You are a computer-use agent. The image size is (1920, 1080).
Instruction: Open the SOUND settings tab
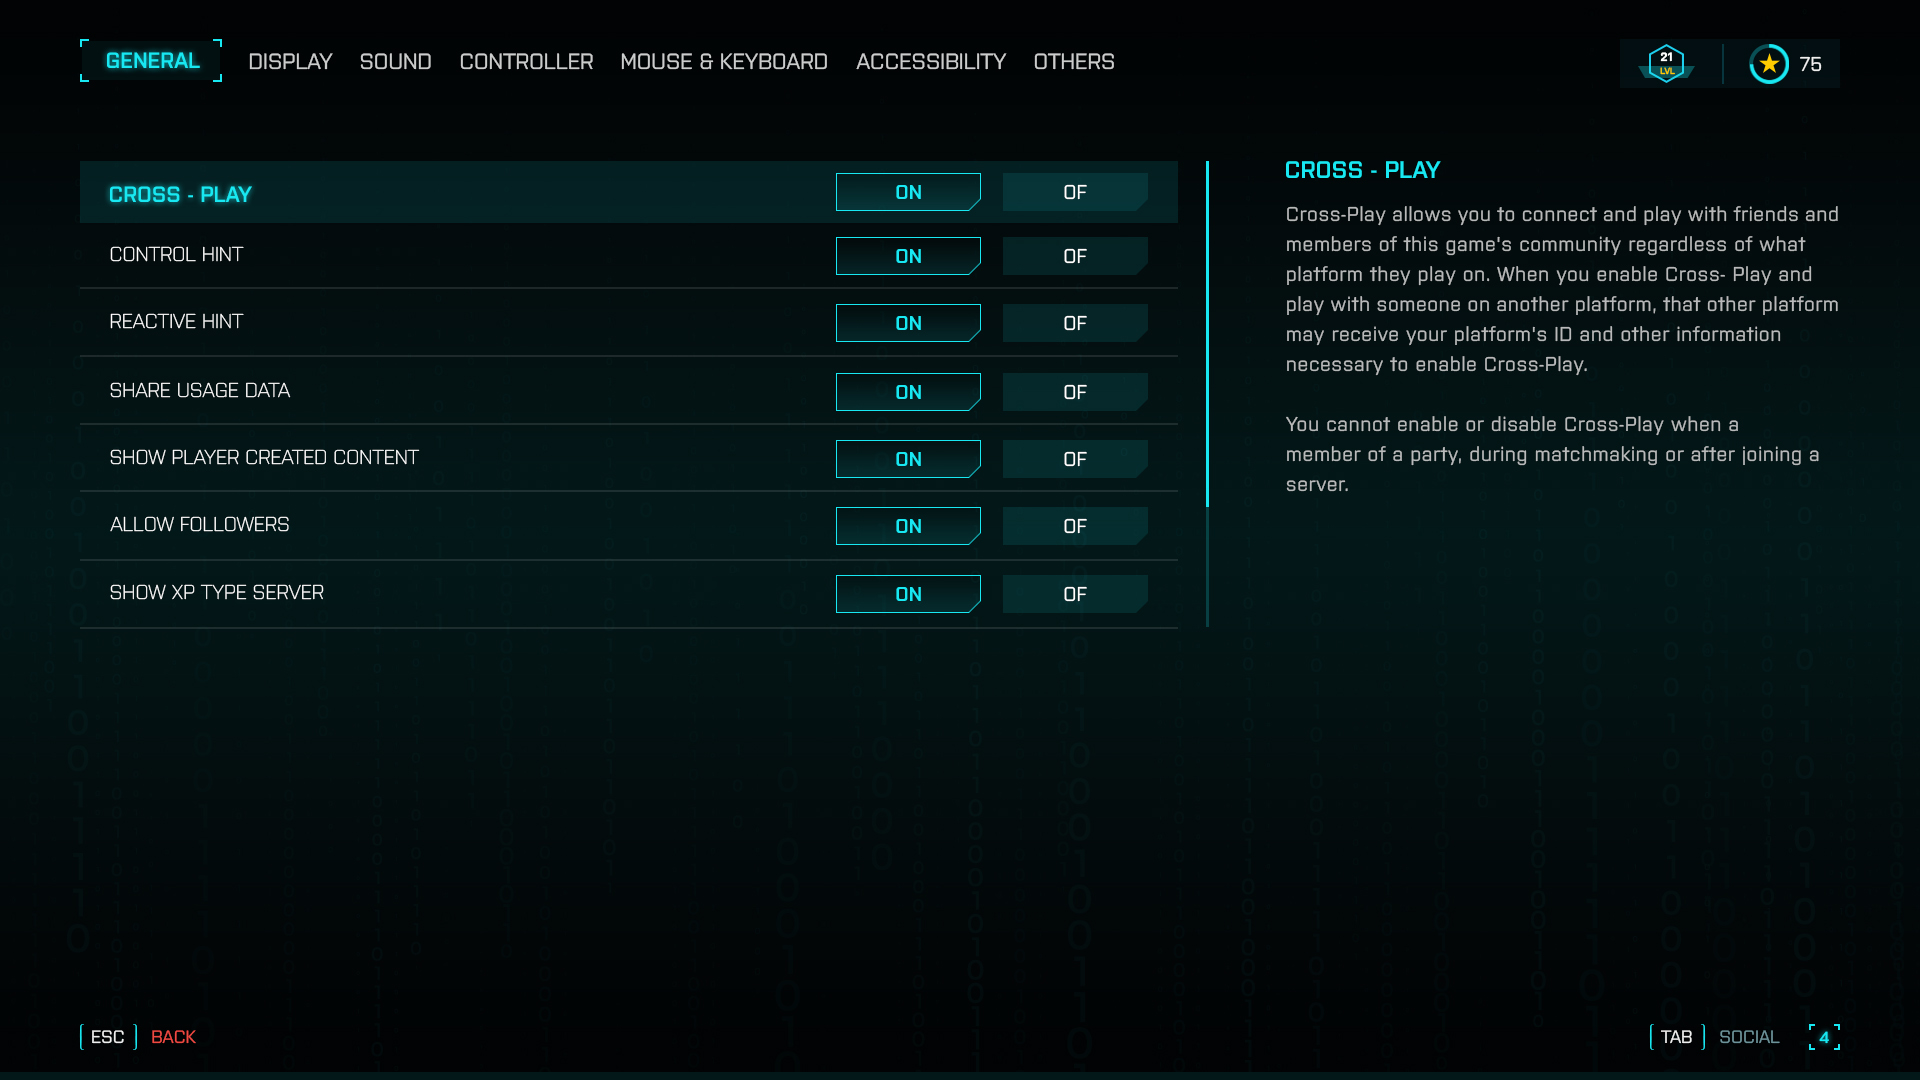click(395, 61)
